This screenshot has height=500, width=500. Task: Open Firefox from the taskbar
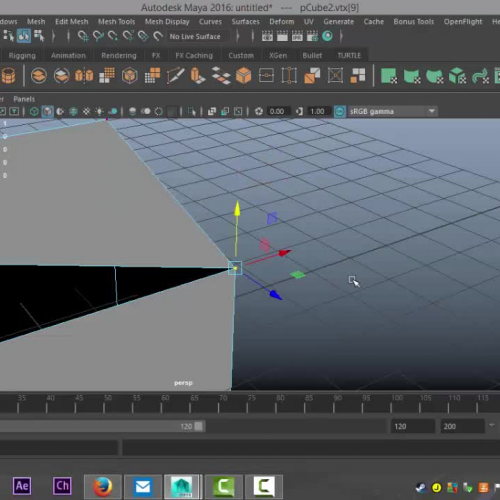(x=102, y=486)
